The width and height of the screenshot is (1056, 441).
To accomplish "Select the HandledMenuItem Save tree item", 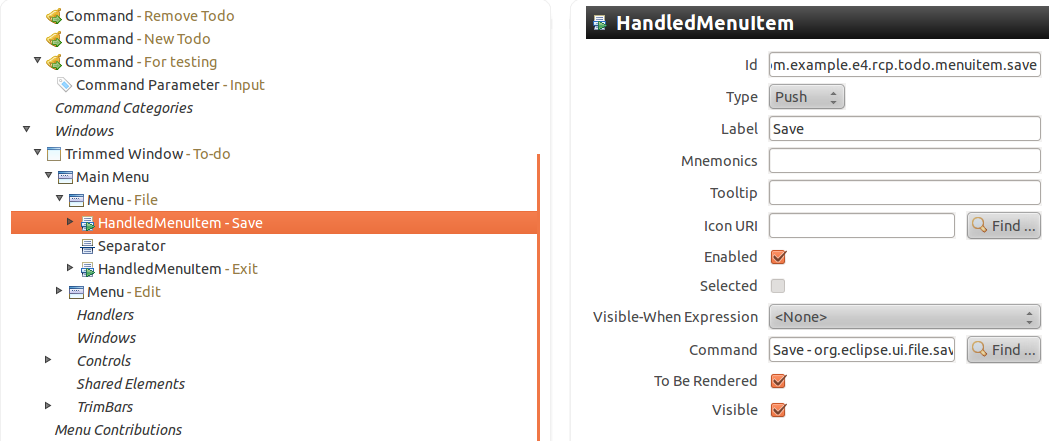I will [x=180, y=223].
